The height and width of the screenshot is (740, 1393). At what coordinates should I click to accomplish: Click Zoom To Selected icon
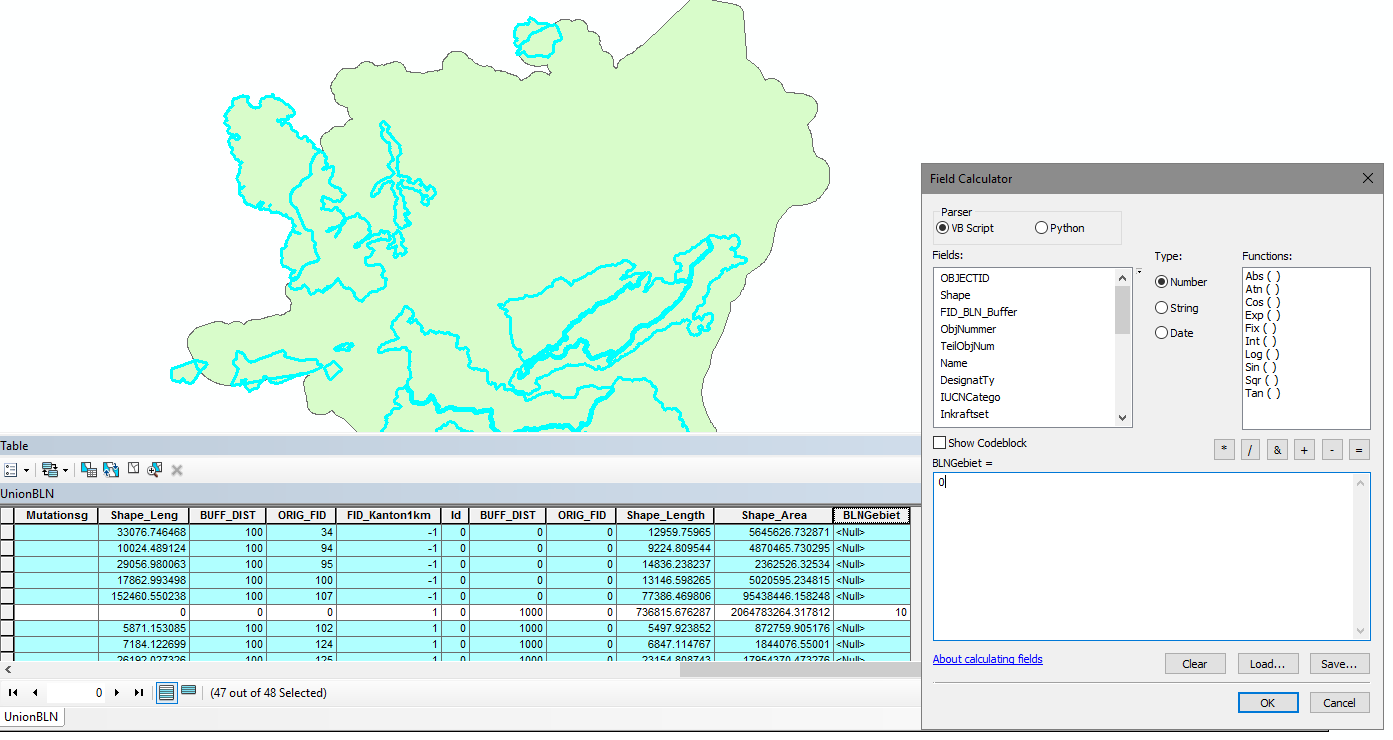155,469
